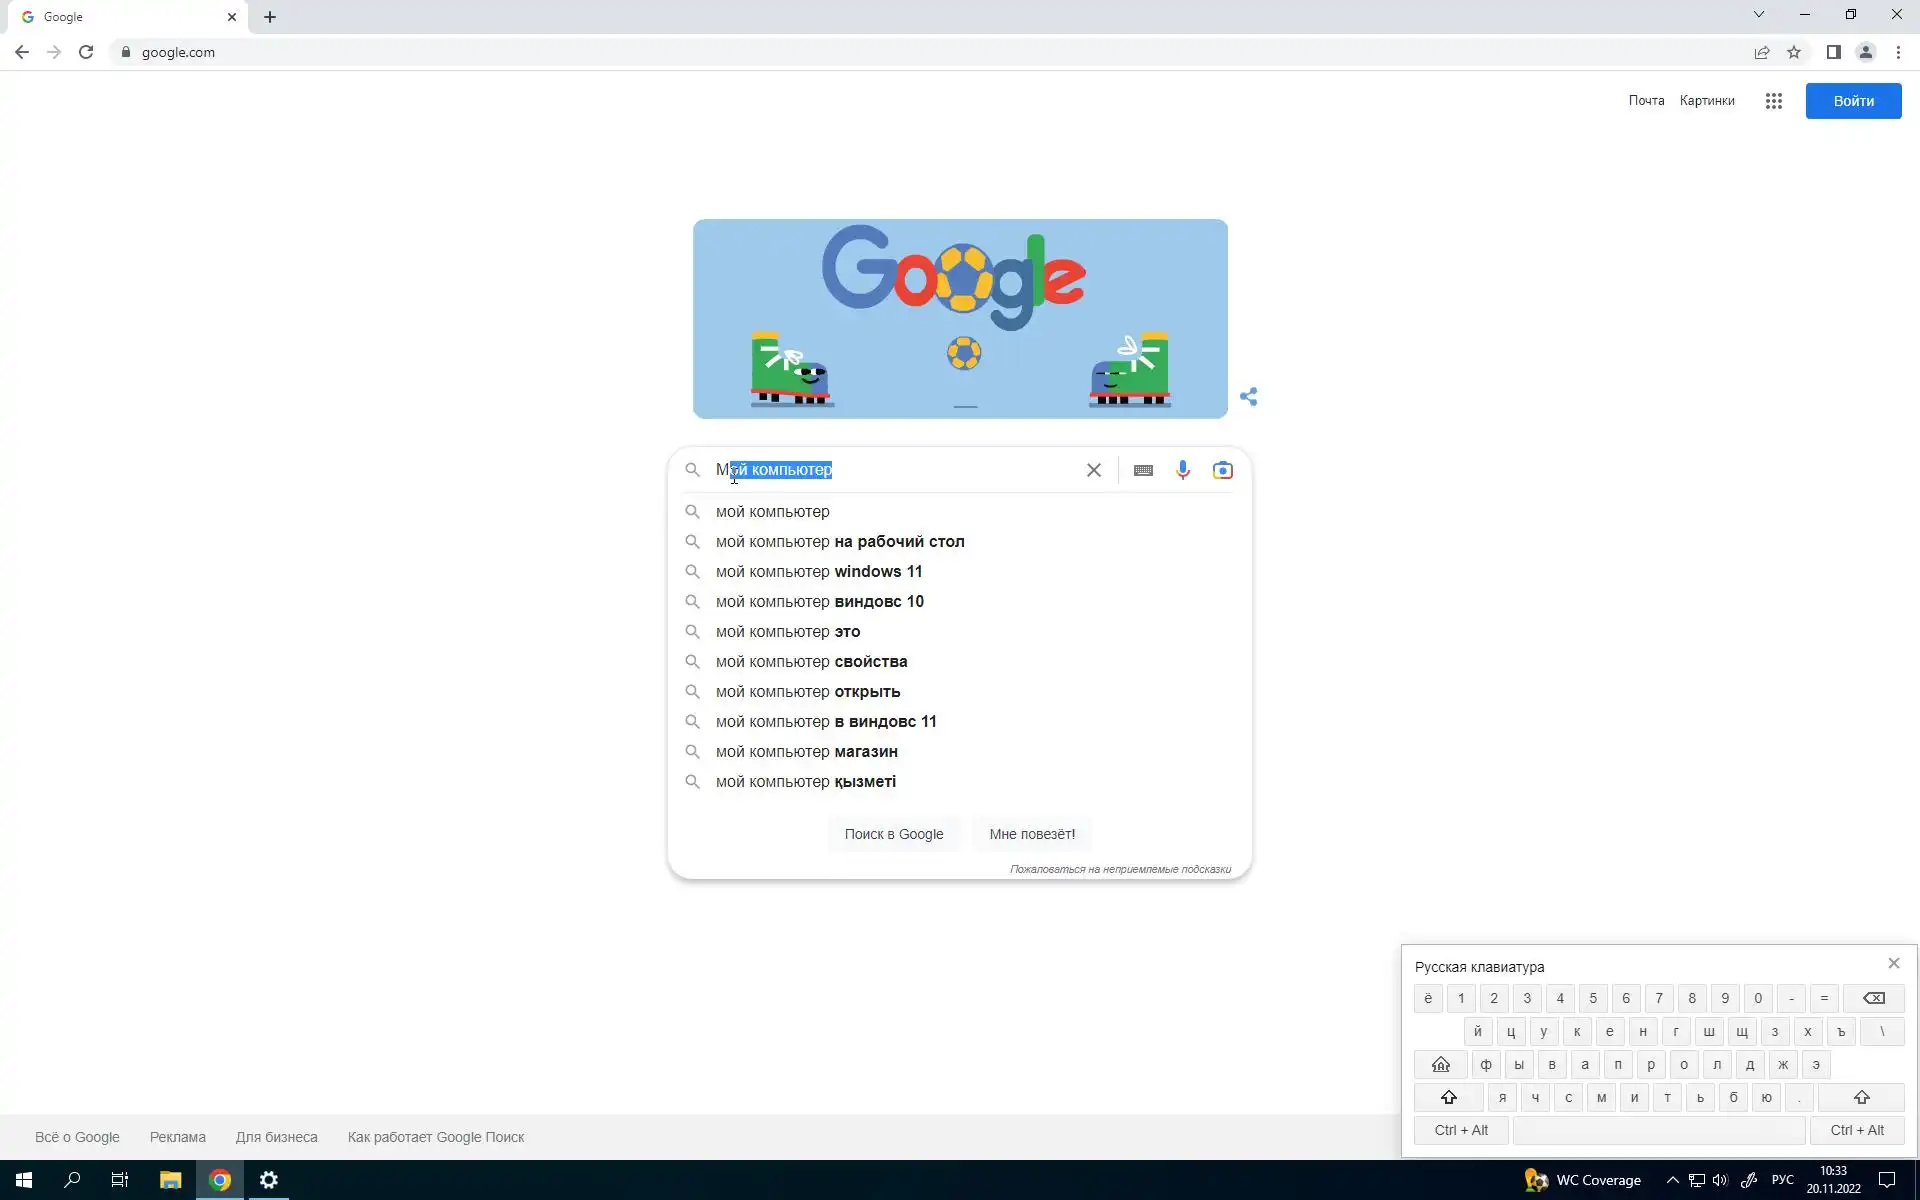
Task: Toggle left Shift key on virtual keyboard
Action: tap(1448, 1098)
